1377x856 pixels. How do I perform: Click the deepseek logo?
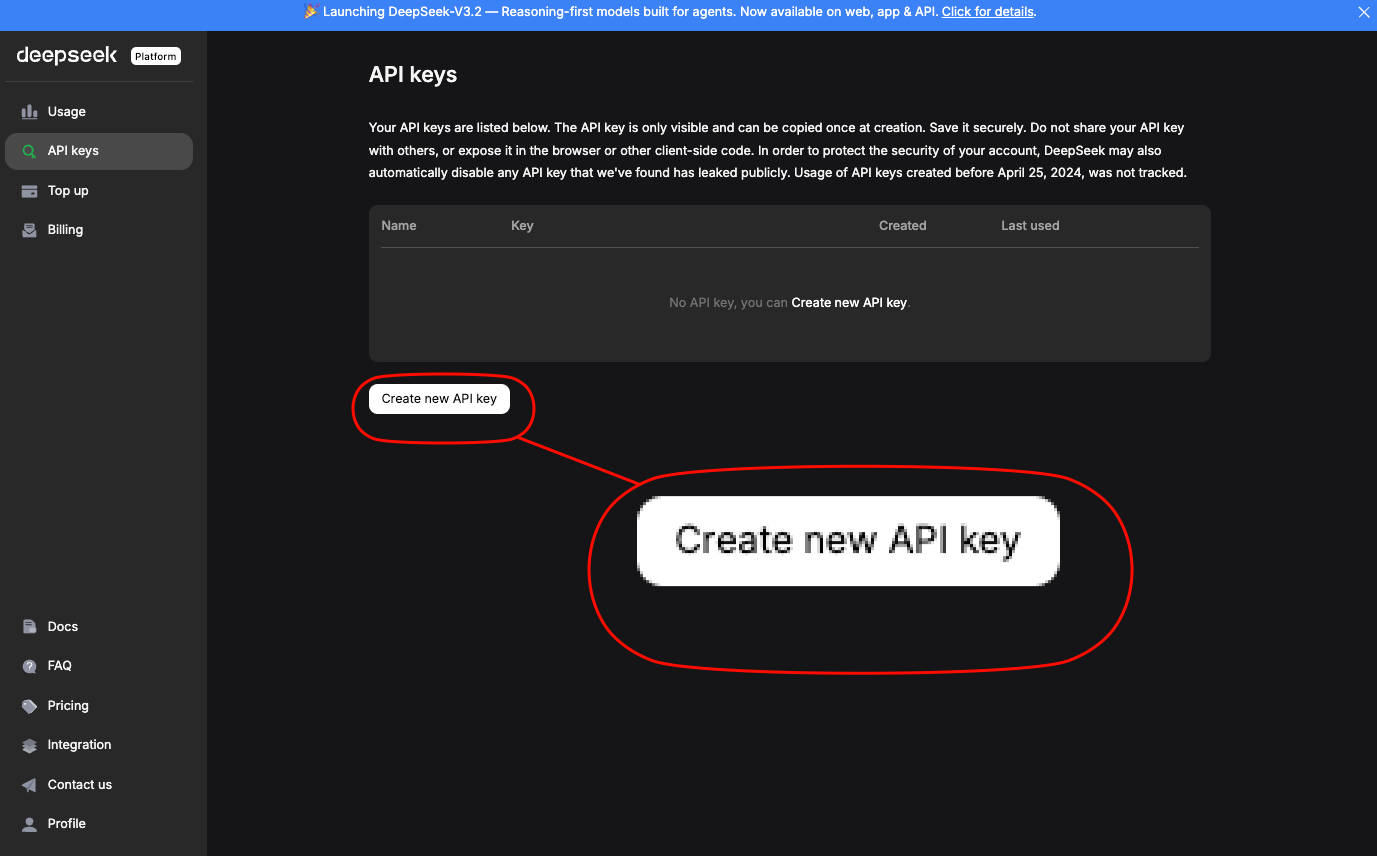[67, 56]
